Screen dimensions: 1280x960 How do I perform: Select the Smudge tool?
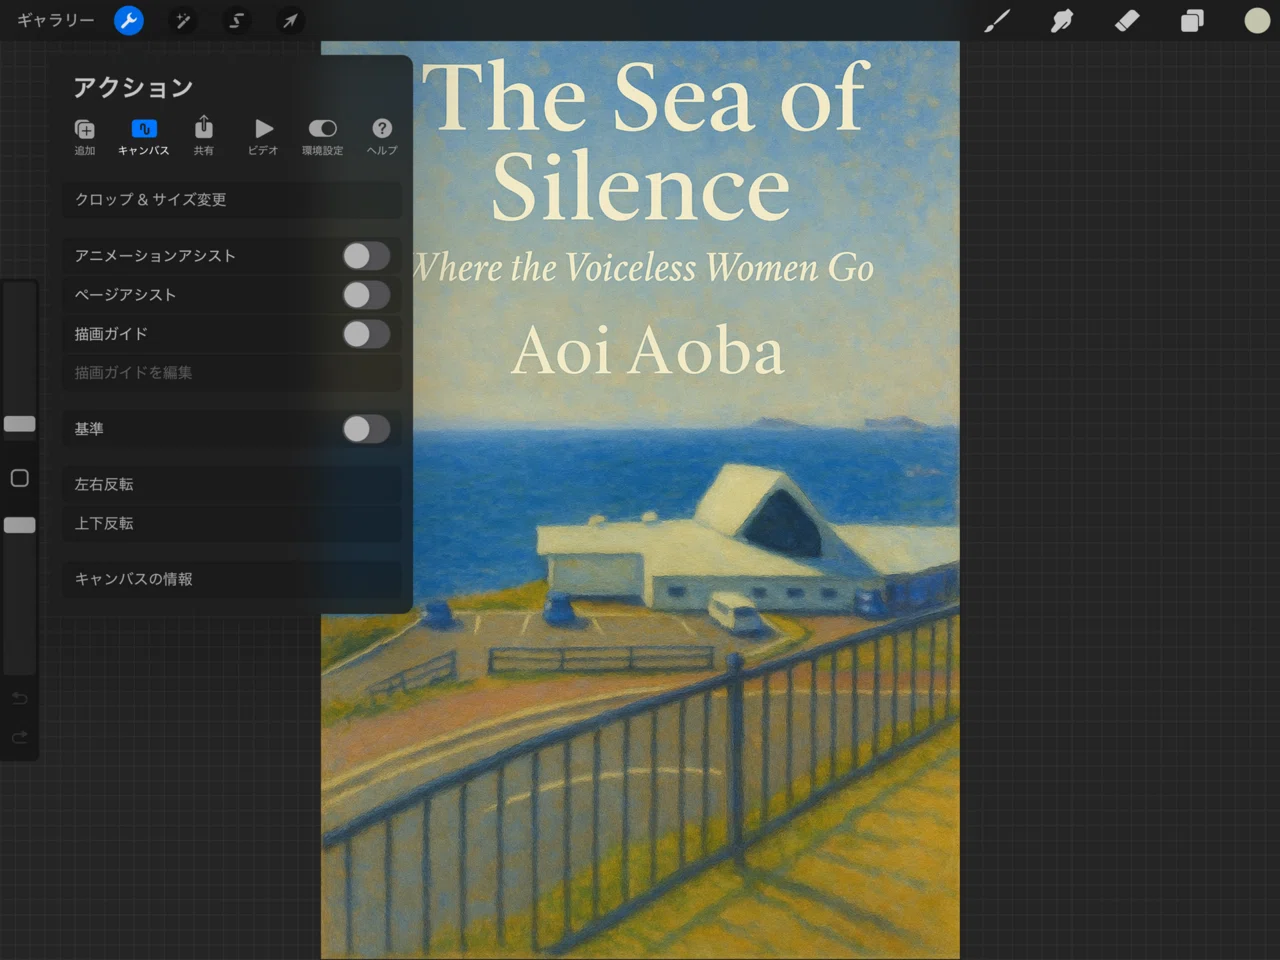[x=1062, y=20]
